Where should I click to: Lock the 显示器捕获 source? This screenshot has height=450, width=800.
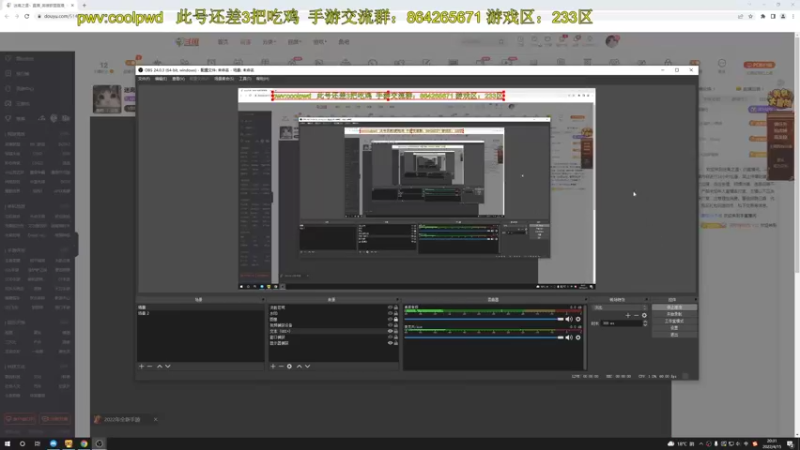396,343
